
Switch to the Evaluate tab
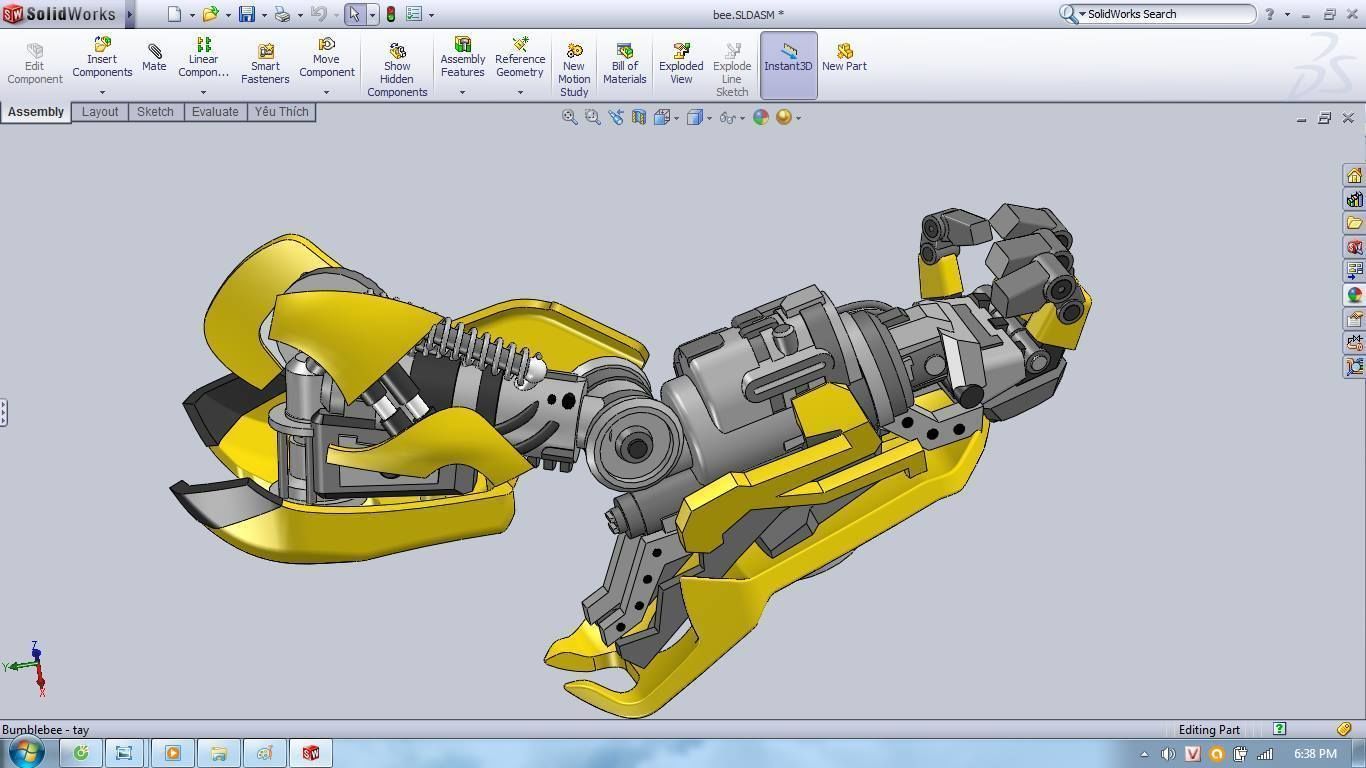[x=215, y=112]
